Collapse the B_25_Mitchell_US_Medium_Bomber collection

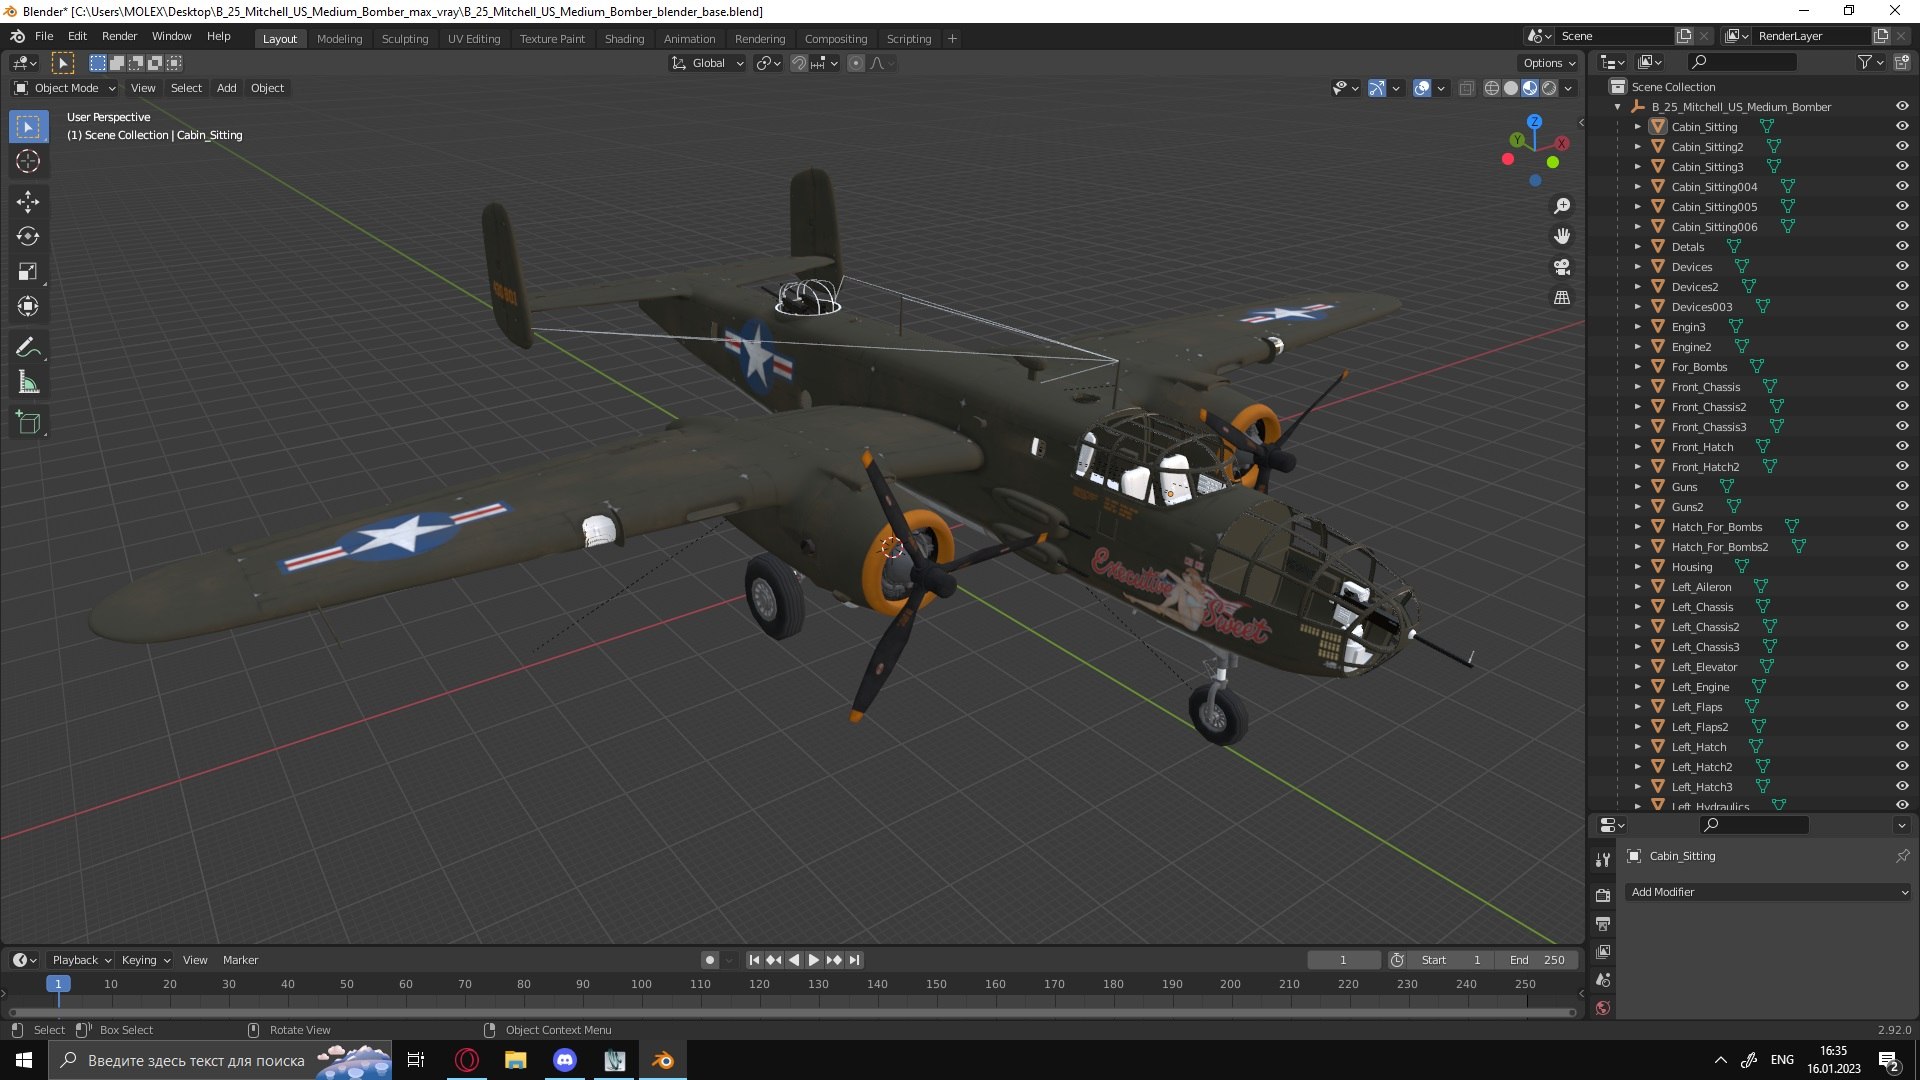[x=1618, y=107]
